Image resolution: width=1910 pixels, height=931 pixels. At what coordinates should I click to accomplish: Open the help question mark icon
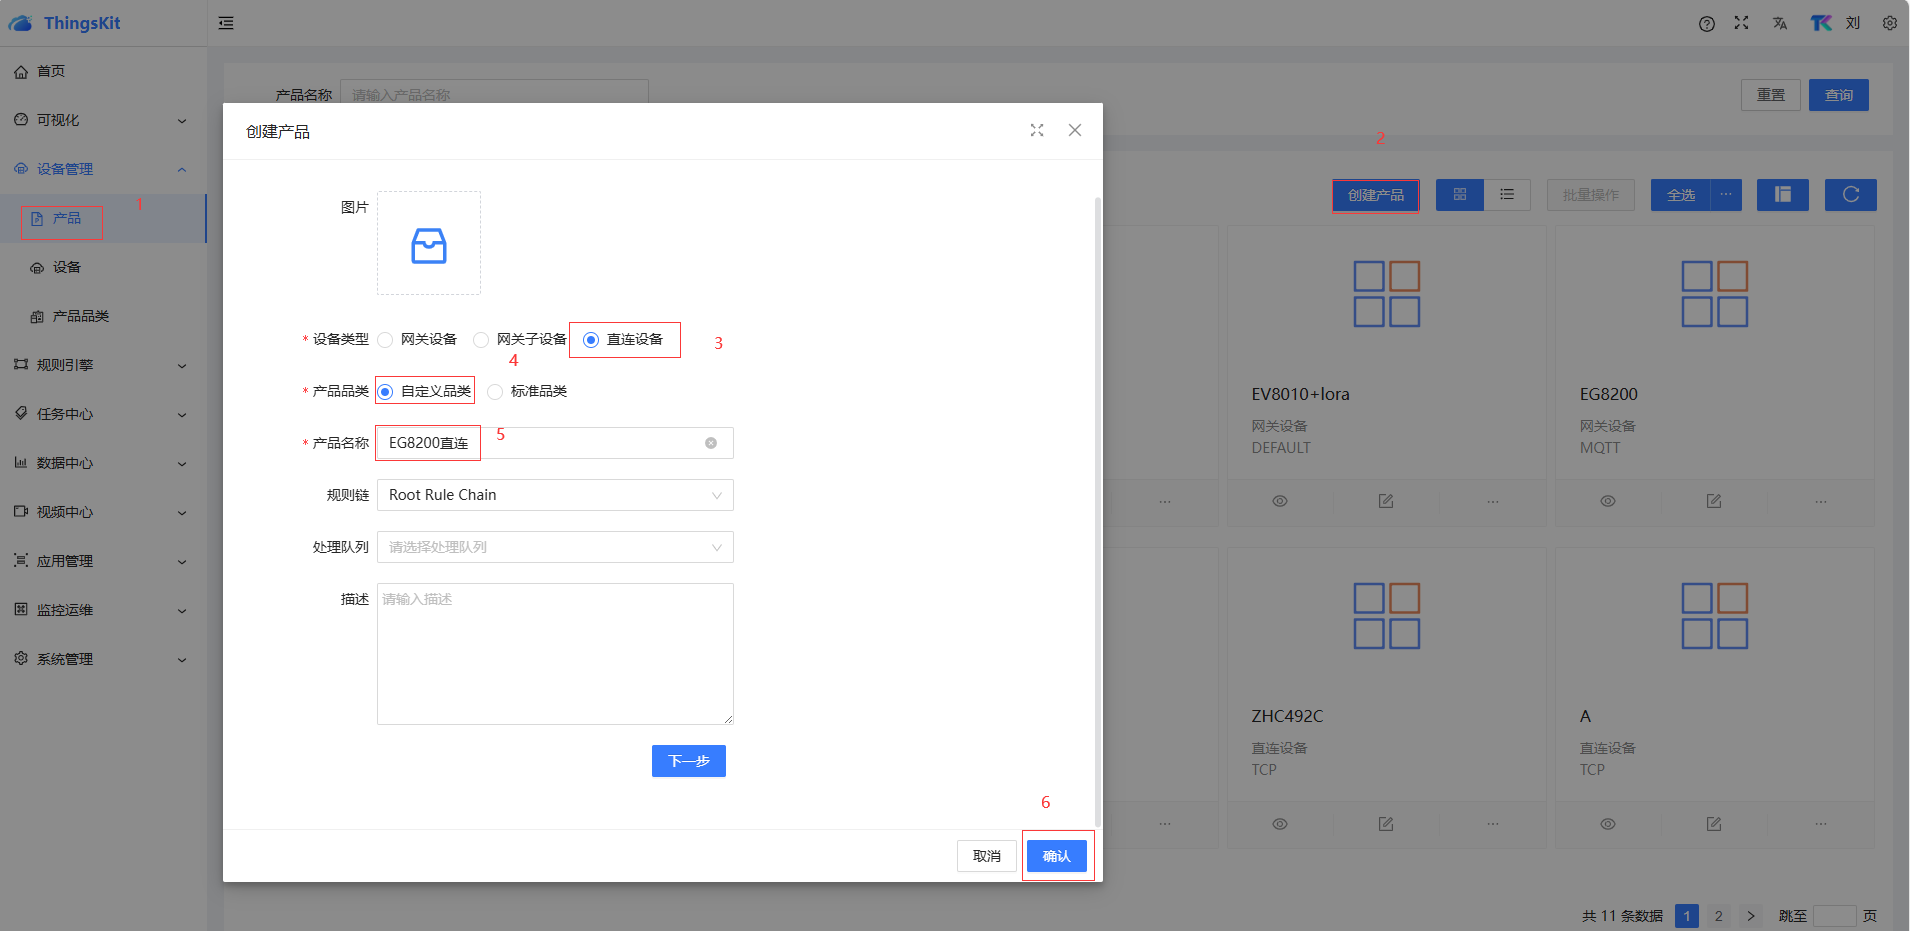1706,24
